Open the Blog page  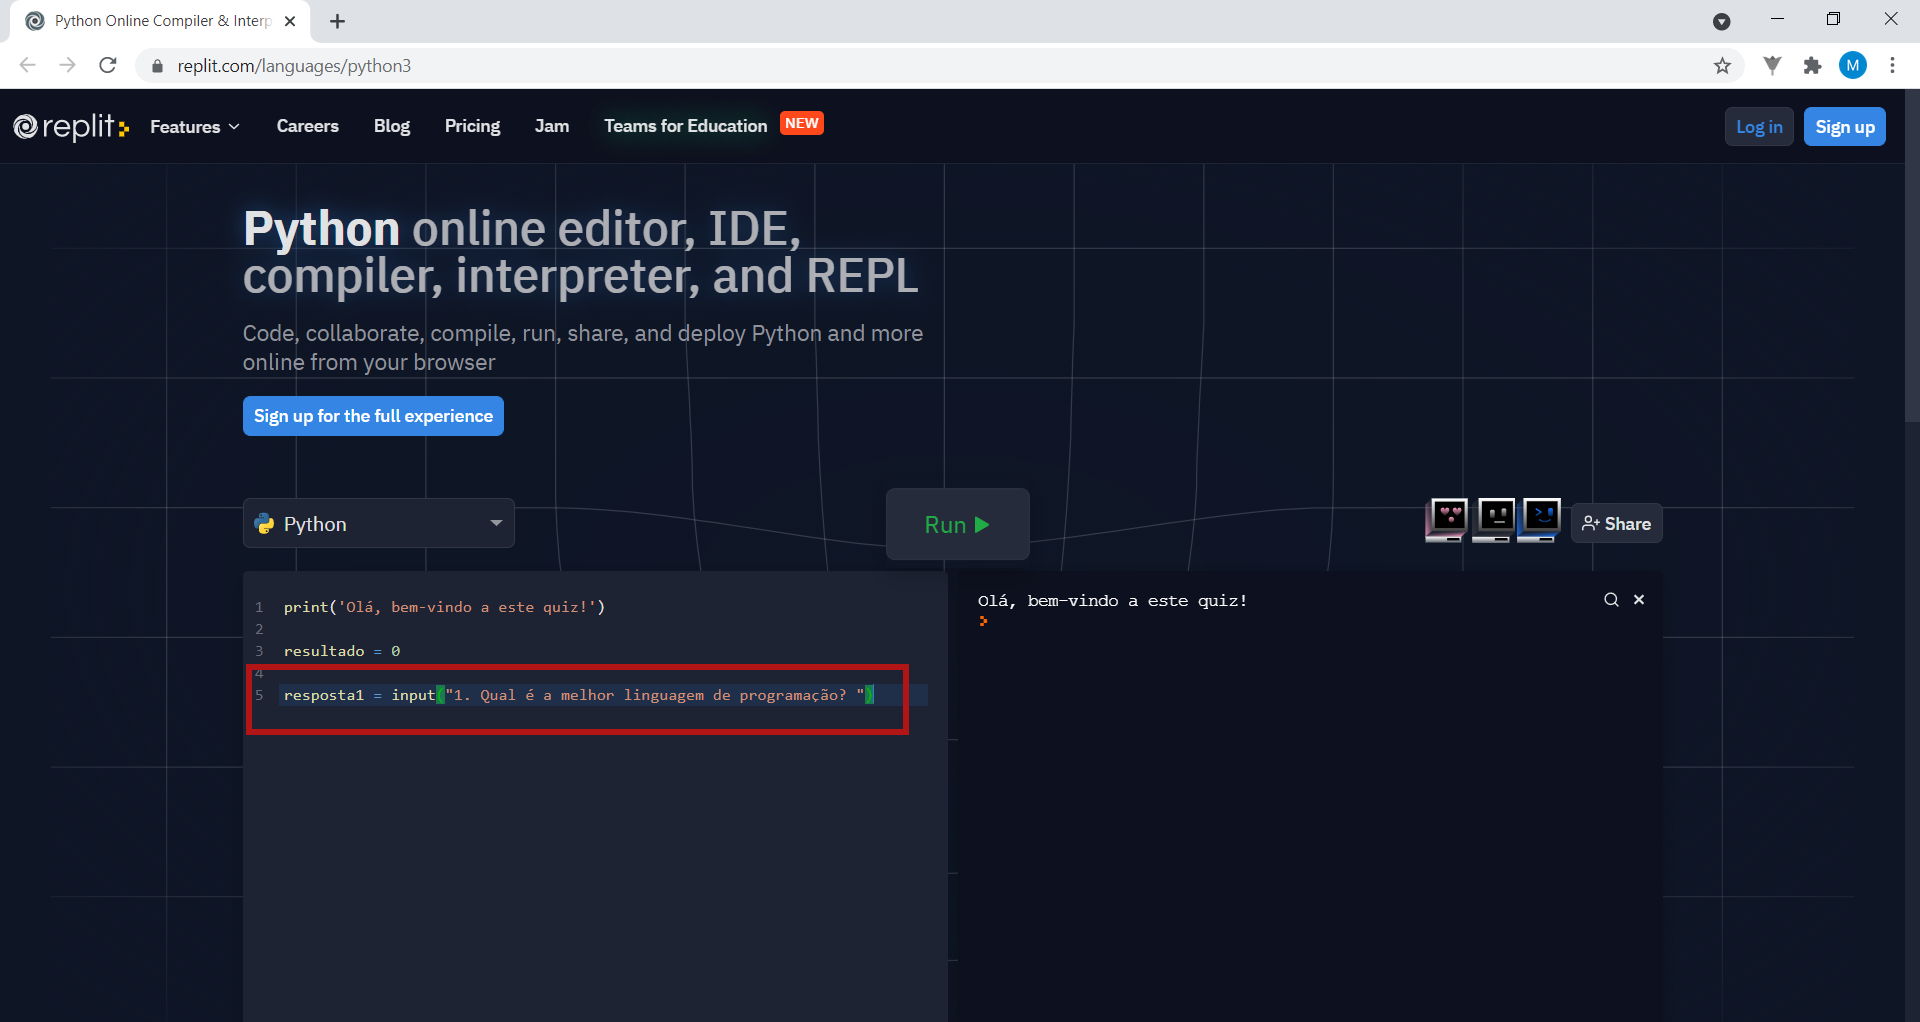point(392,126)
